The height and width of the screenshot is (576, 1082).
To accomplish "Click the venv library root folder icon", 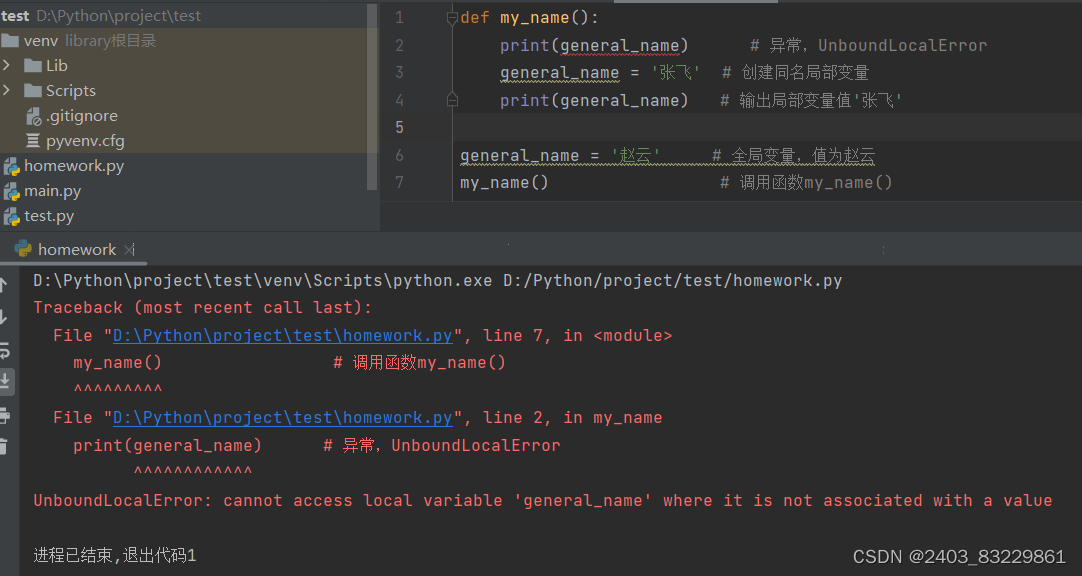I will 13,40.
